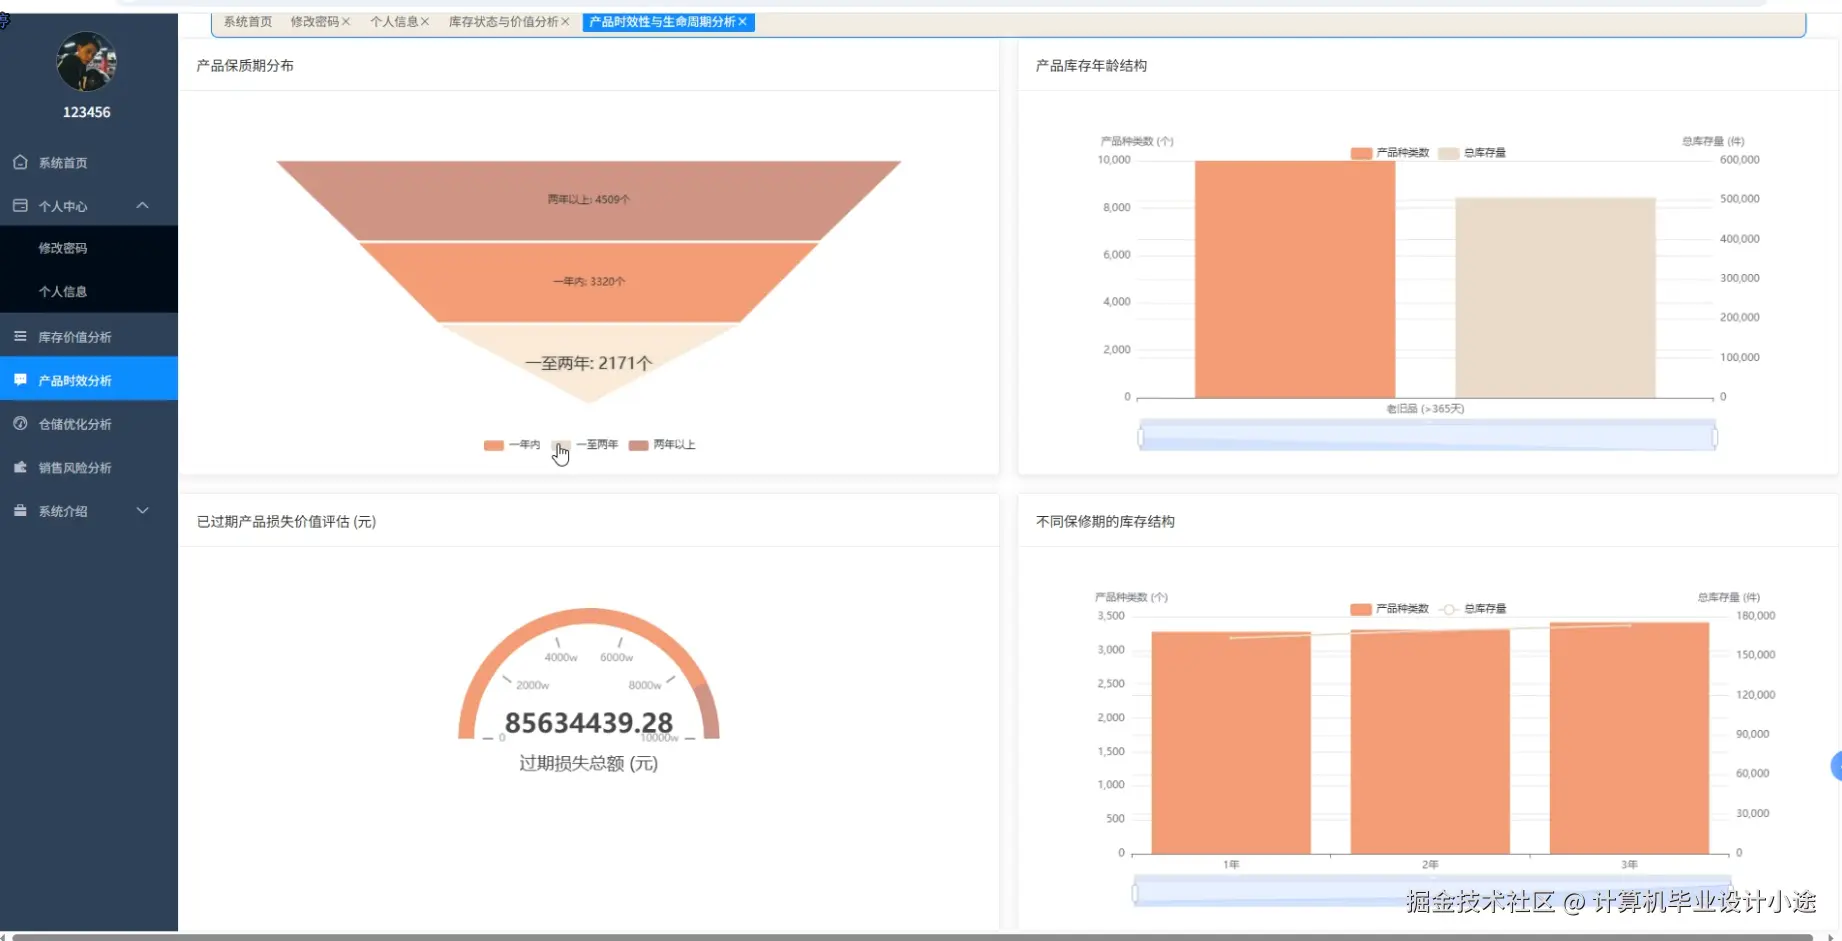
Task: Switch to the 个人信息 tab
Action: click(x=394, y=22)
